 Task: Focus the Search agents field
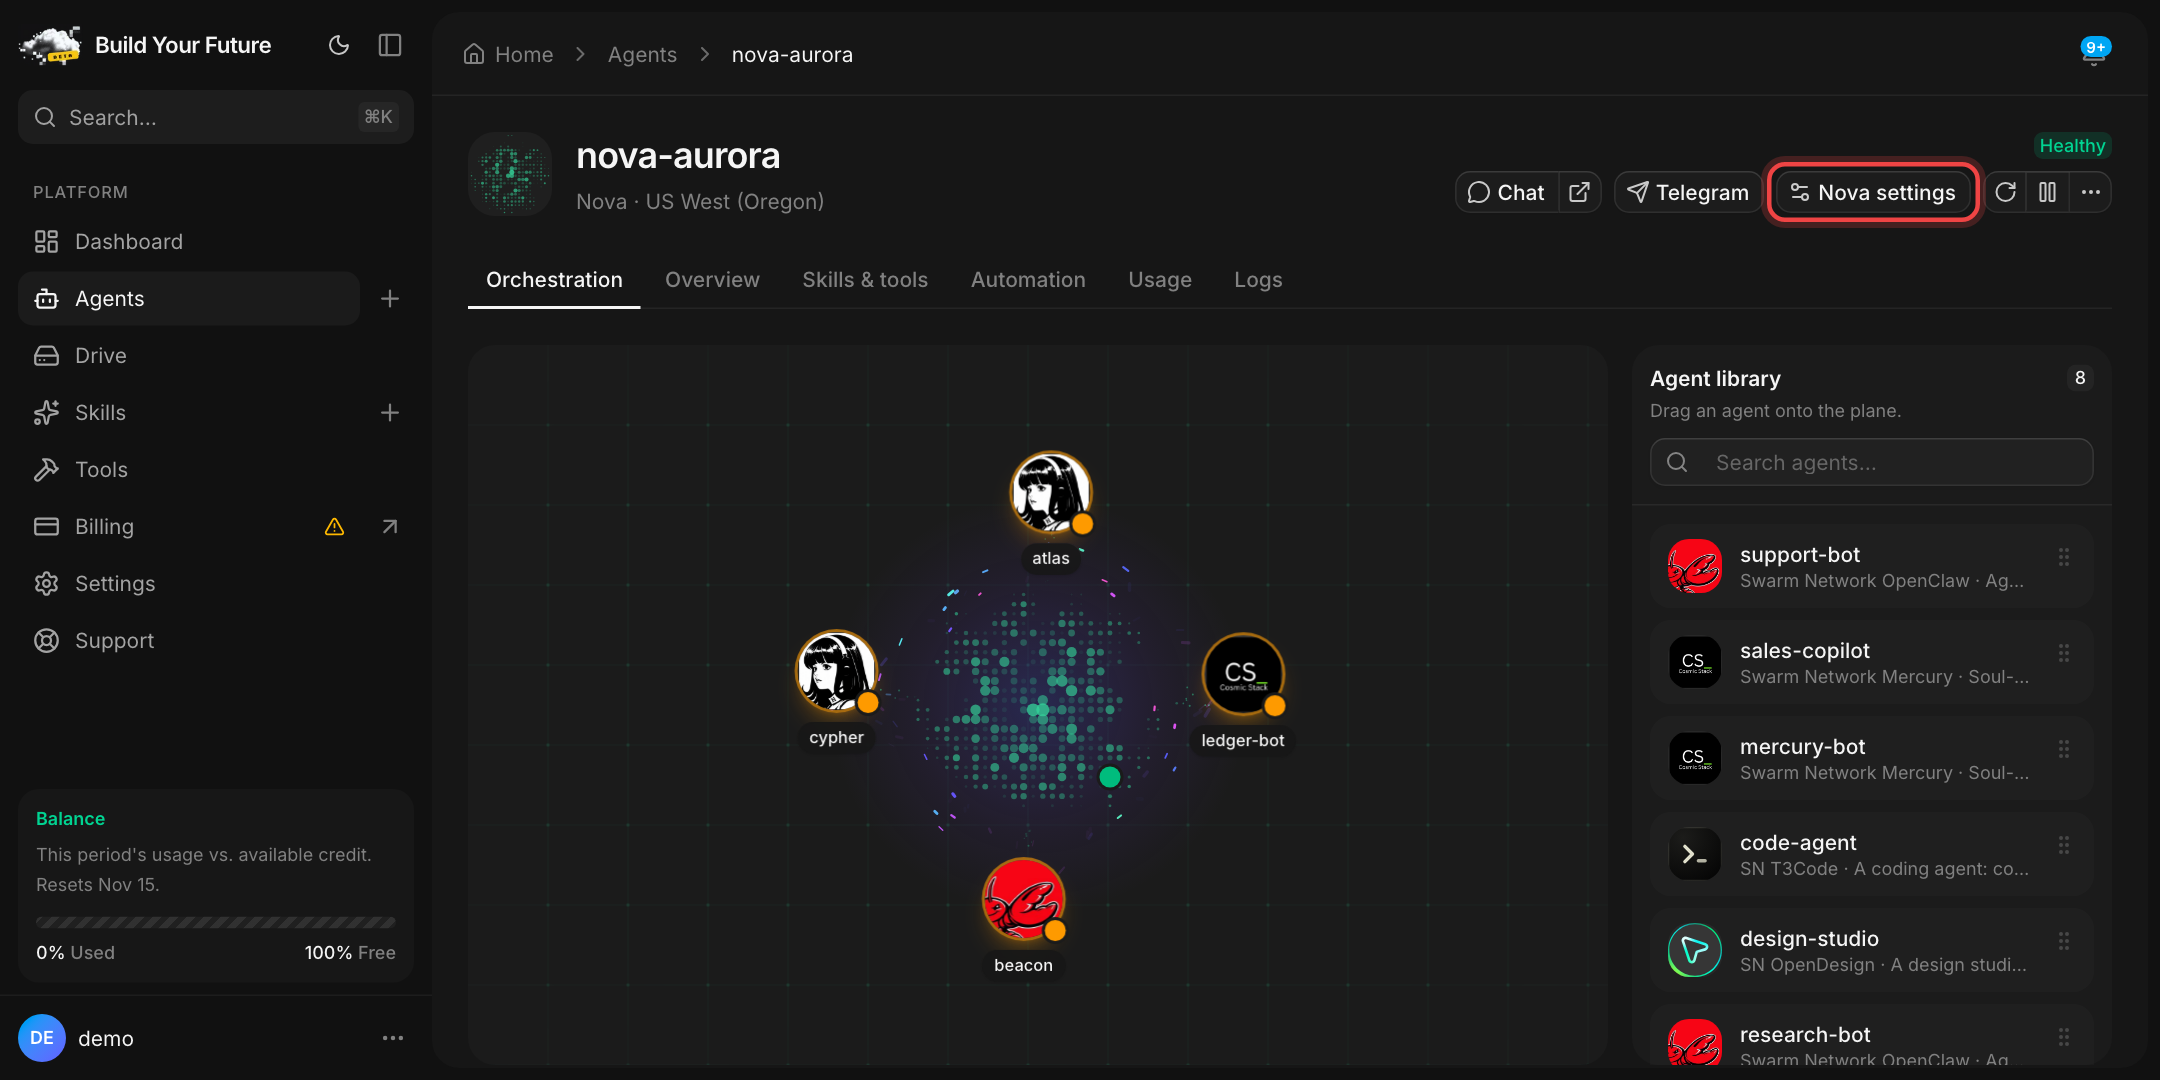(x=1871, y=462)
